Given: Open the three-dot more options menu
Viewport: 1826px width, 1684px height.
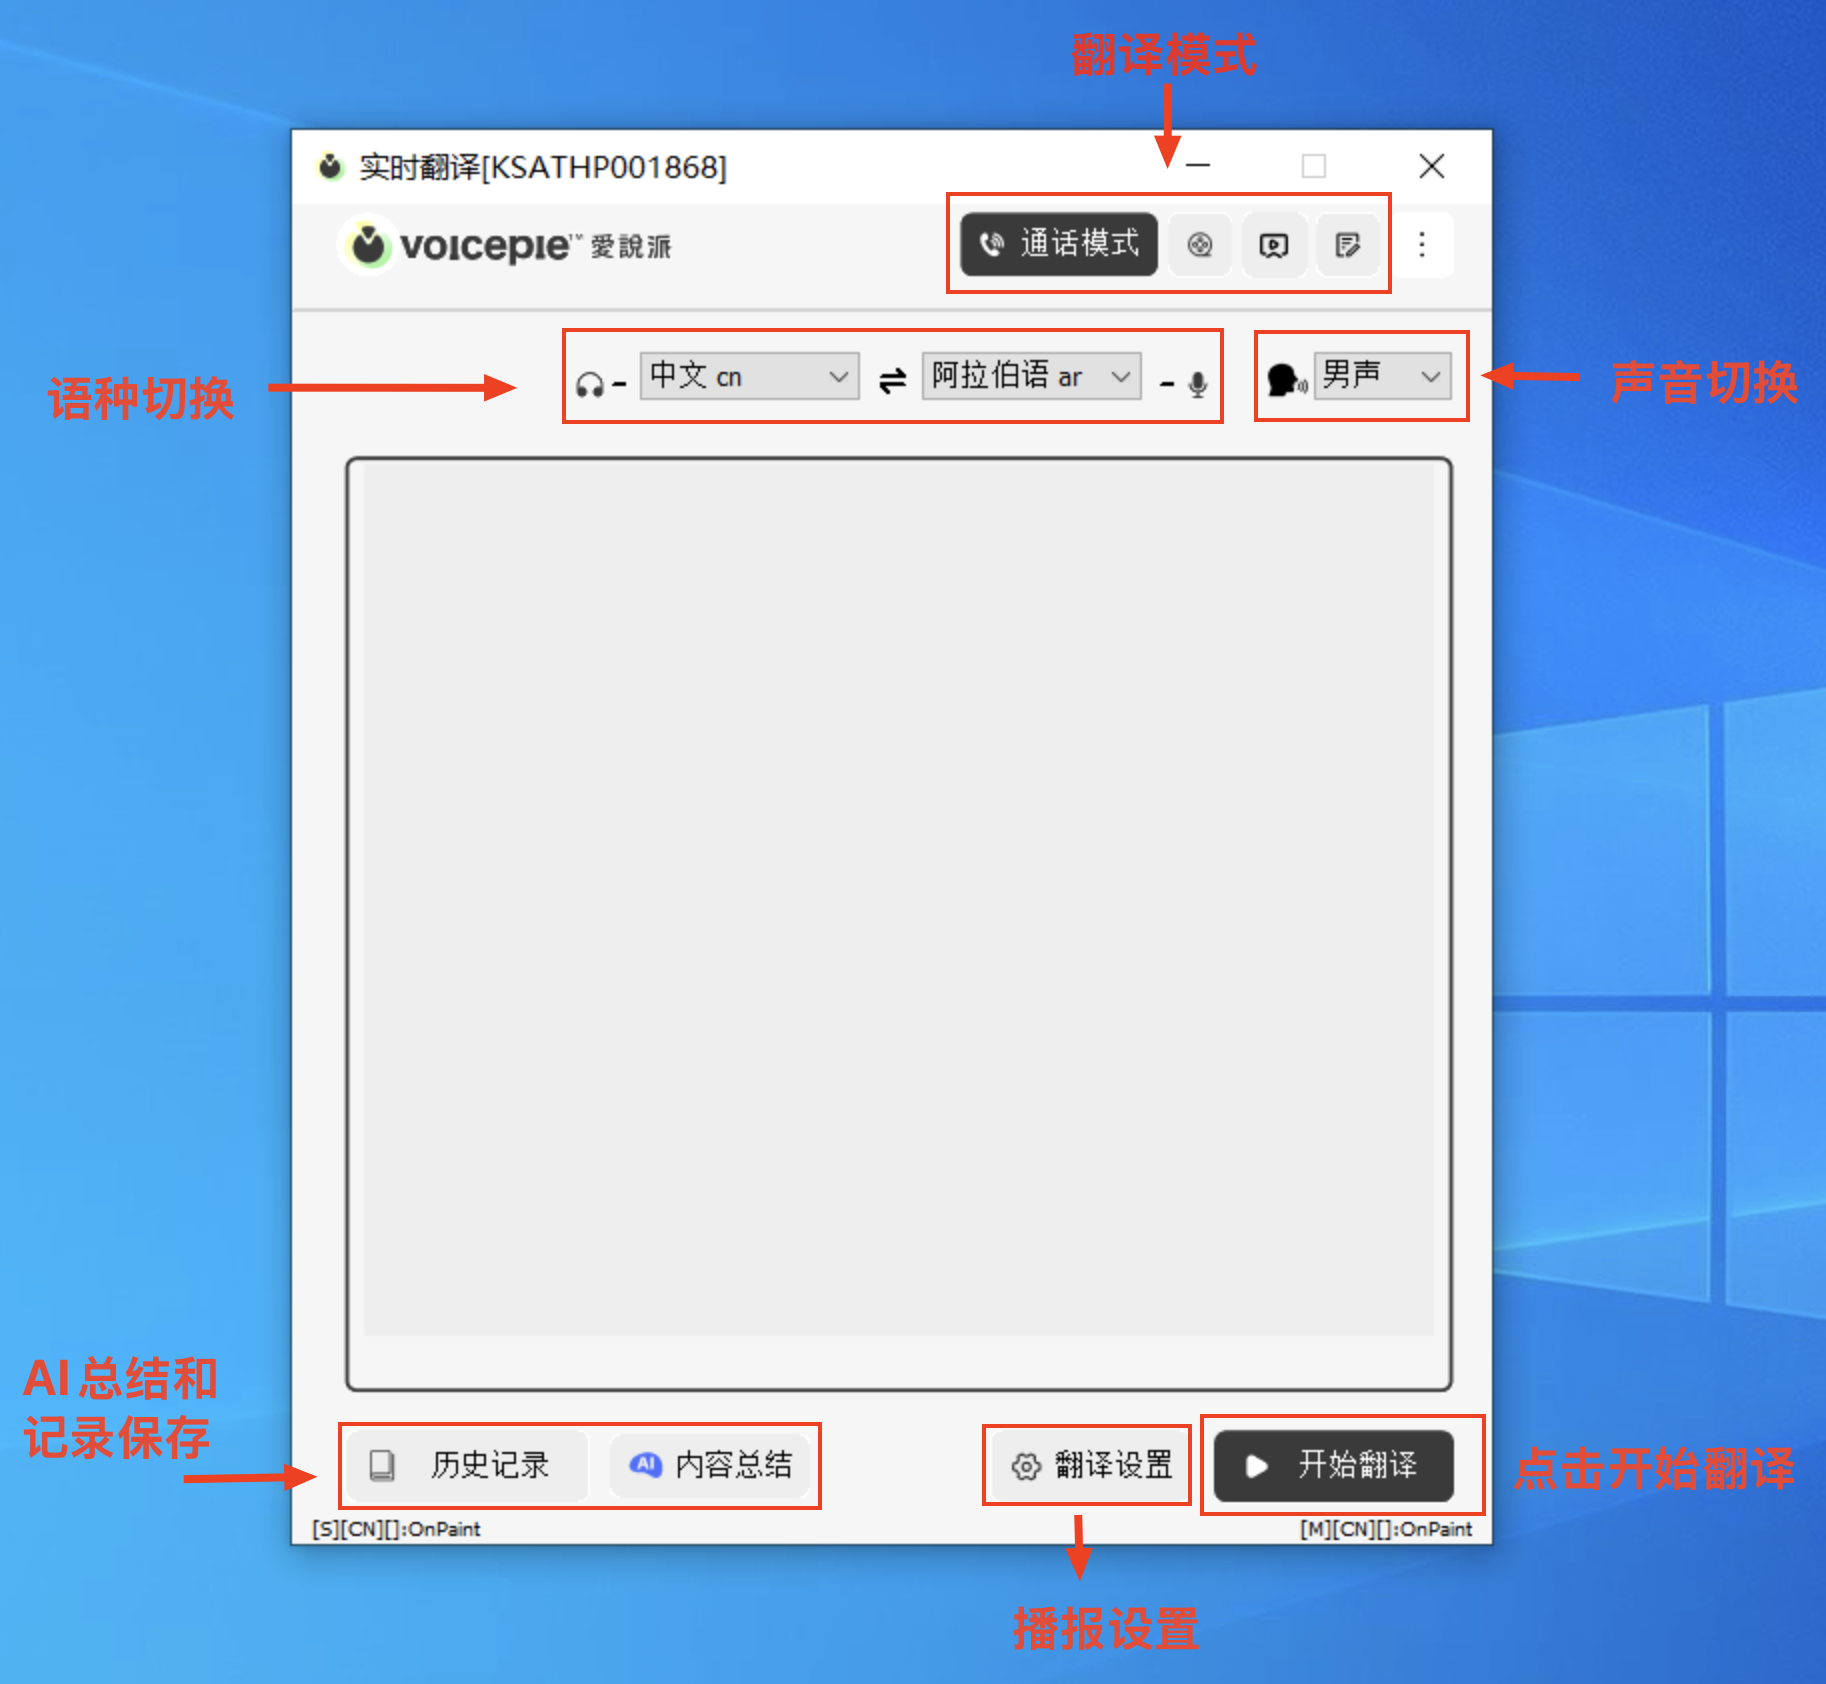Looking at the screenshot, I should (x=1421, y=245).
